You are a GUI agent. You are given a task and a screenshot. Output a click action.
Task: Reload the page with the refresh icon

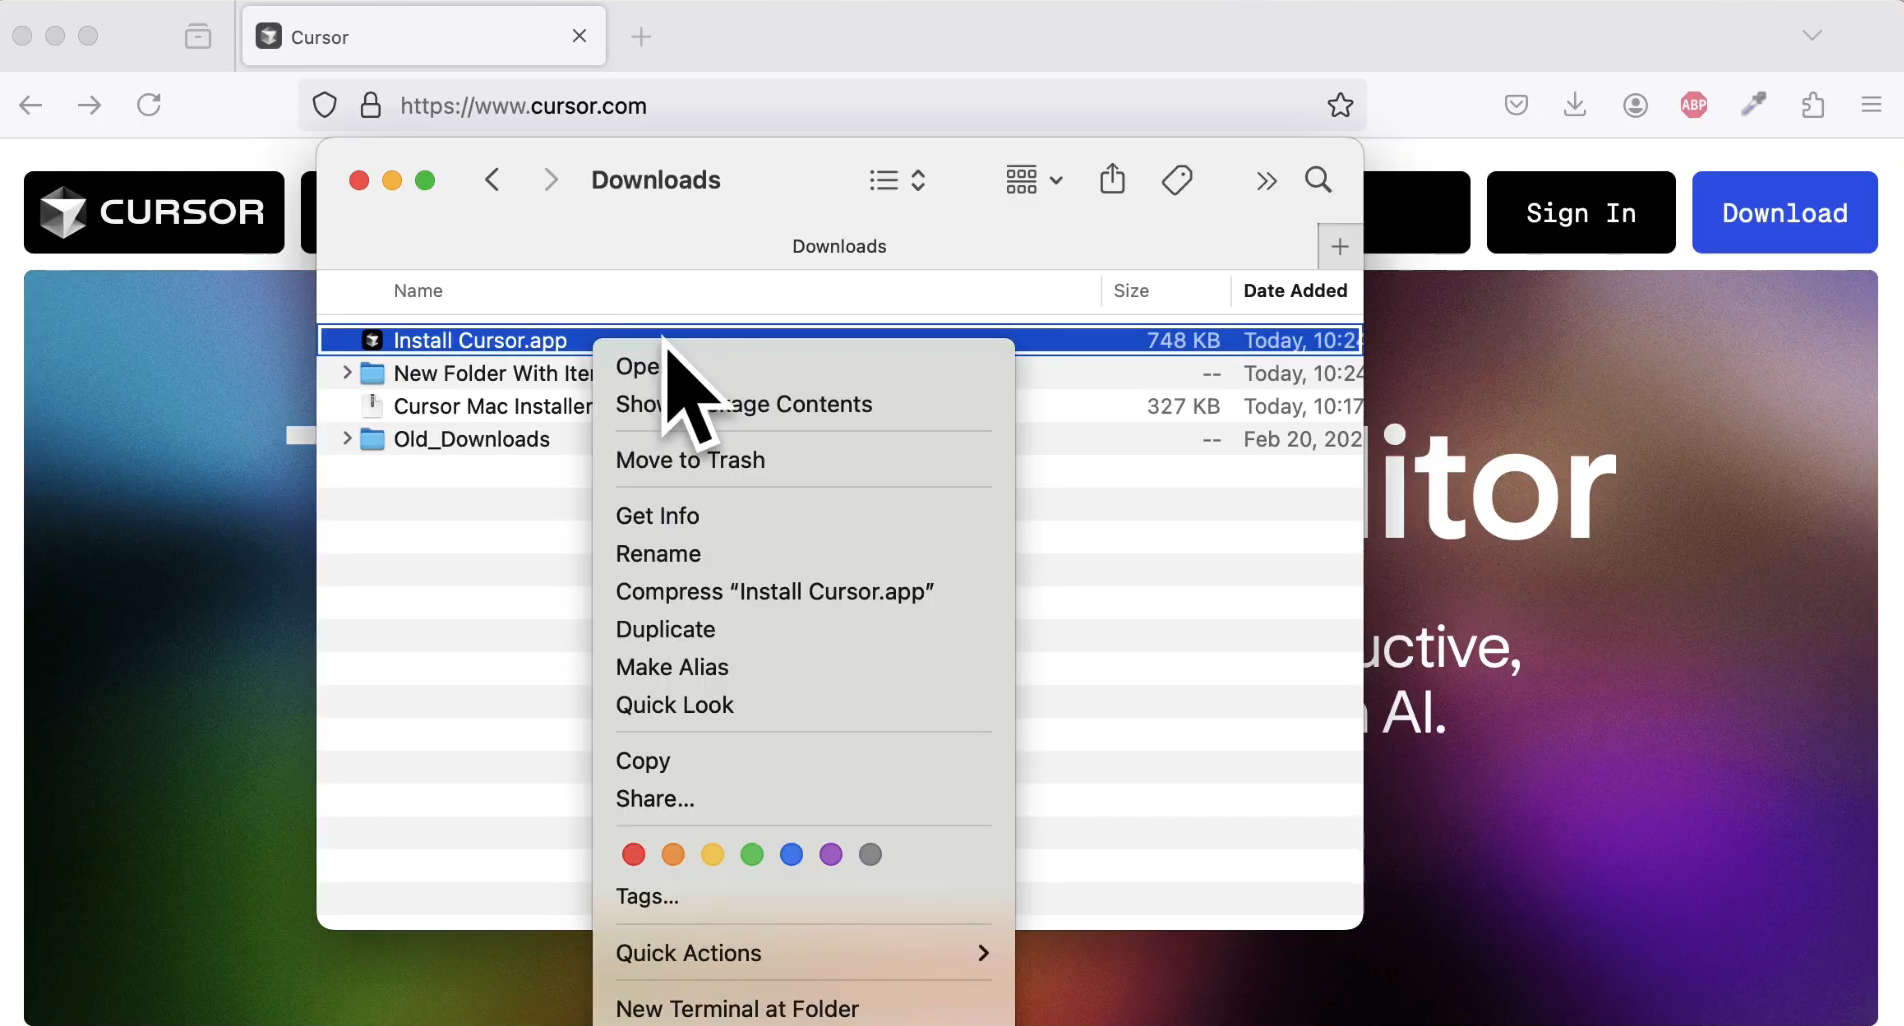[149, 105]
